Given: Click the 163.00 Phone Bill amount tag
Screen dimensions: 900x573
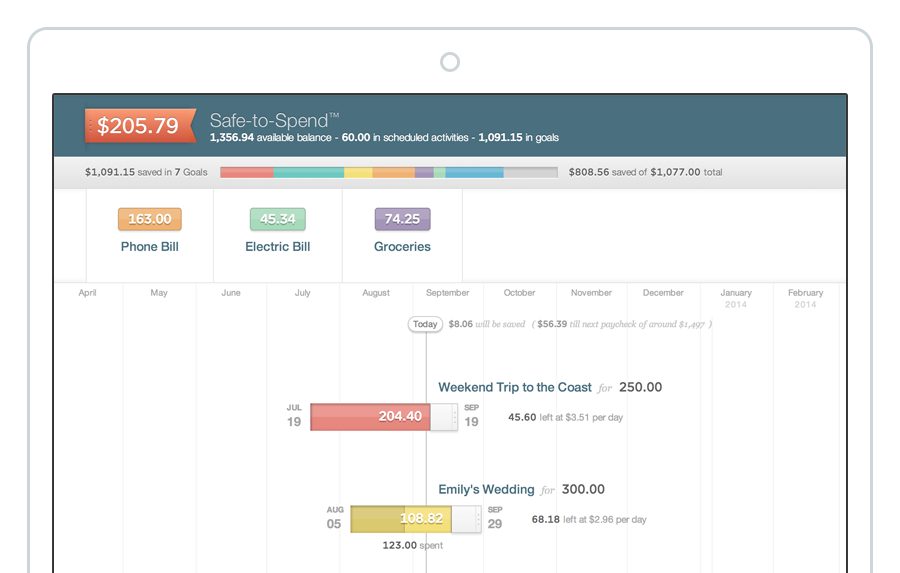Looking at the screenshot, I should [x=150, y=219].
